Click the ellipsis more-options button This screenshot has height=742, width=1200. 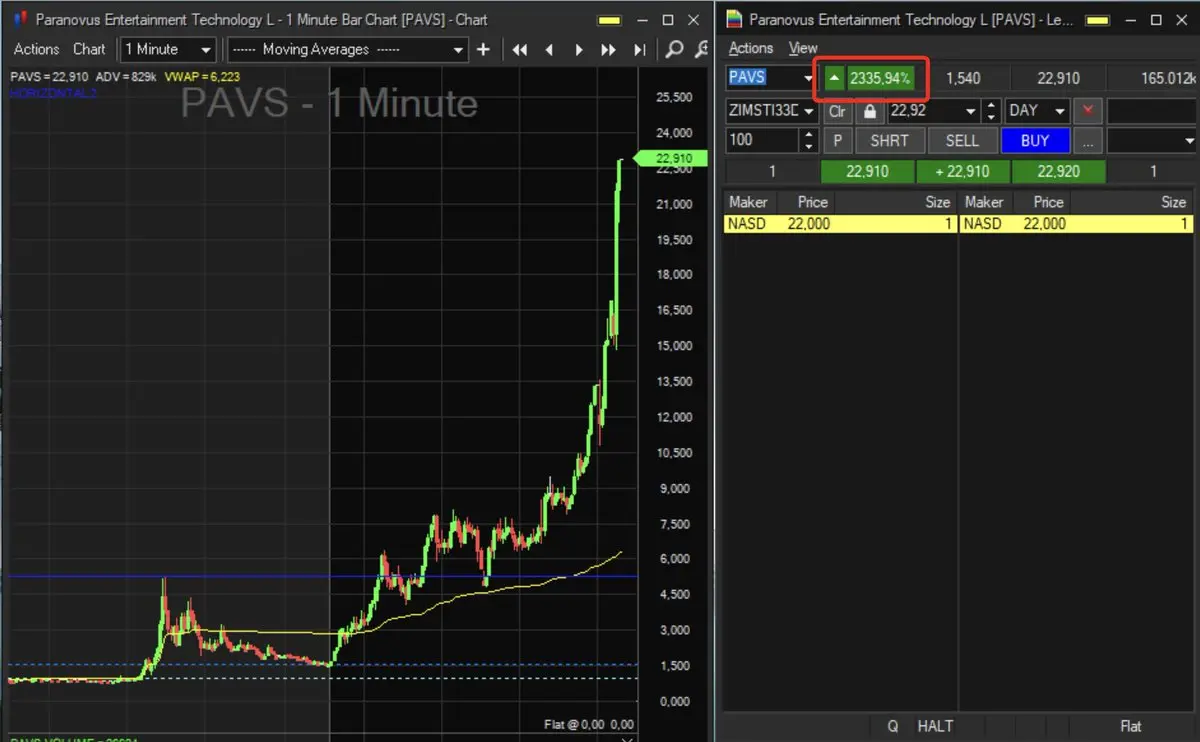coord(1088,141)
